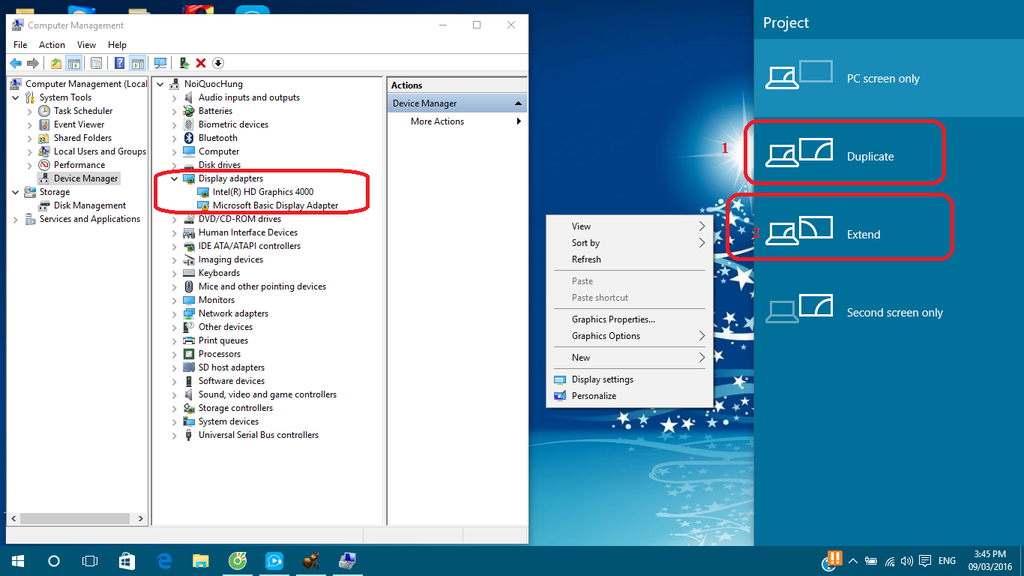Click the Batteries category icon
This screenshot has width=1024, height=576.
click(189, 111)
